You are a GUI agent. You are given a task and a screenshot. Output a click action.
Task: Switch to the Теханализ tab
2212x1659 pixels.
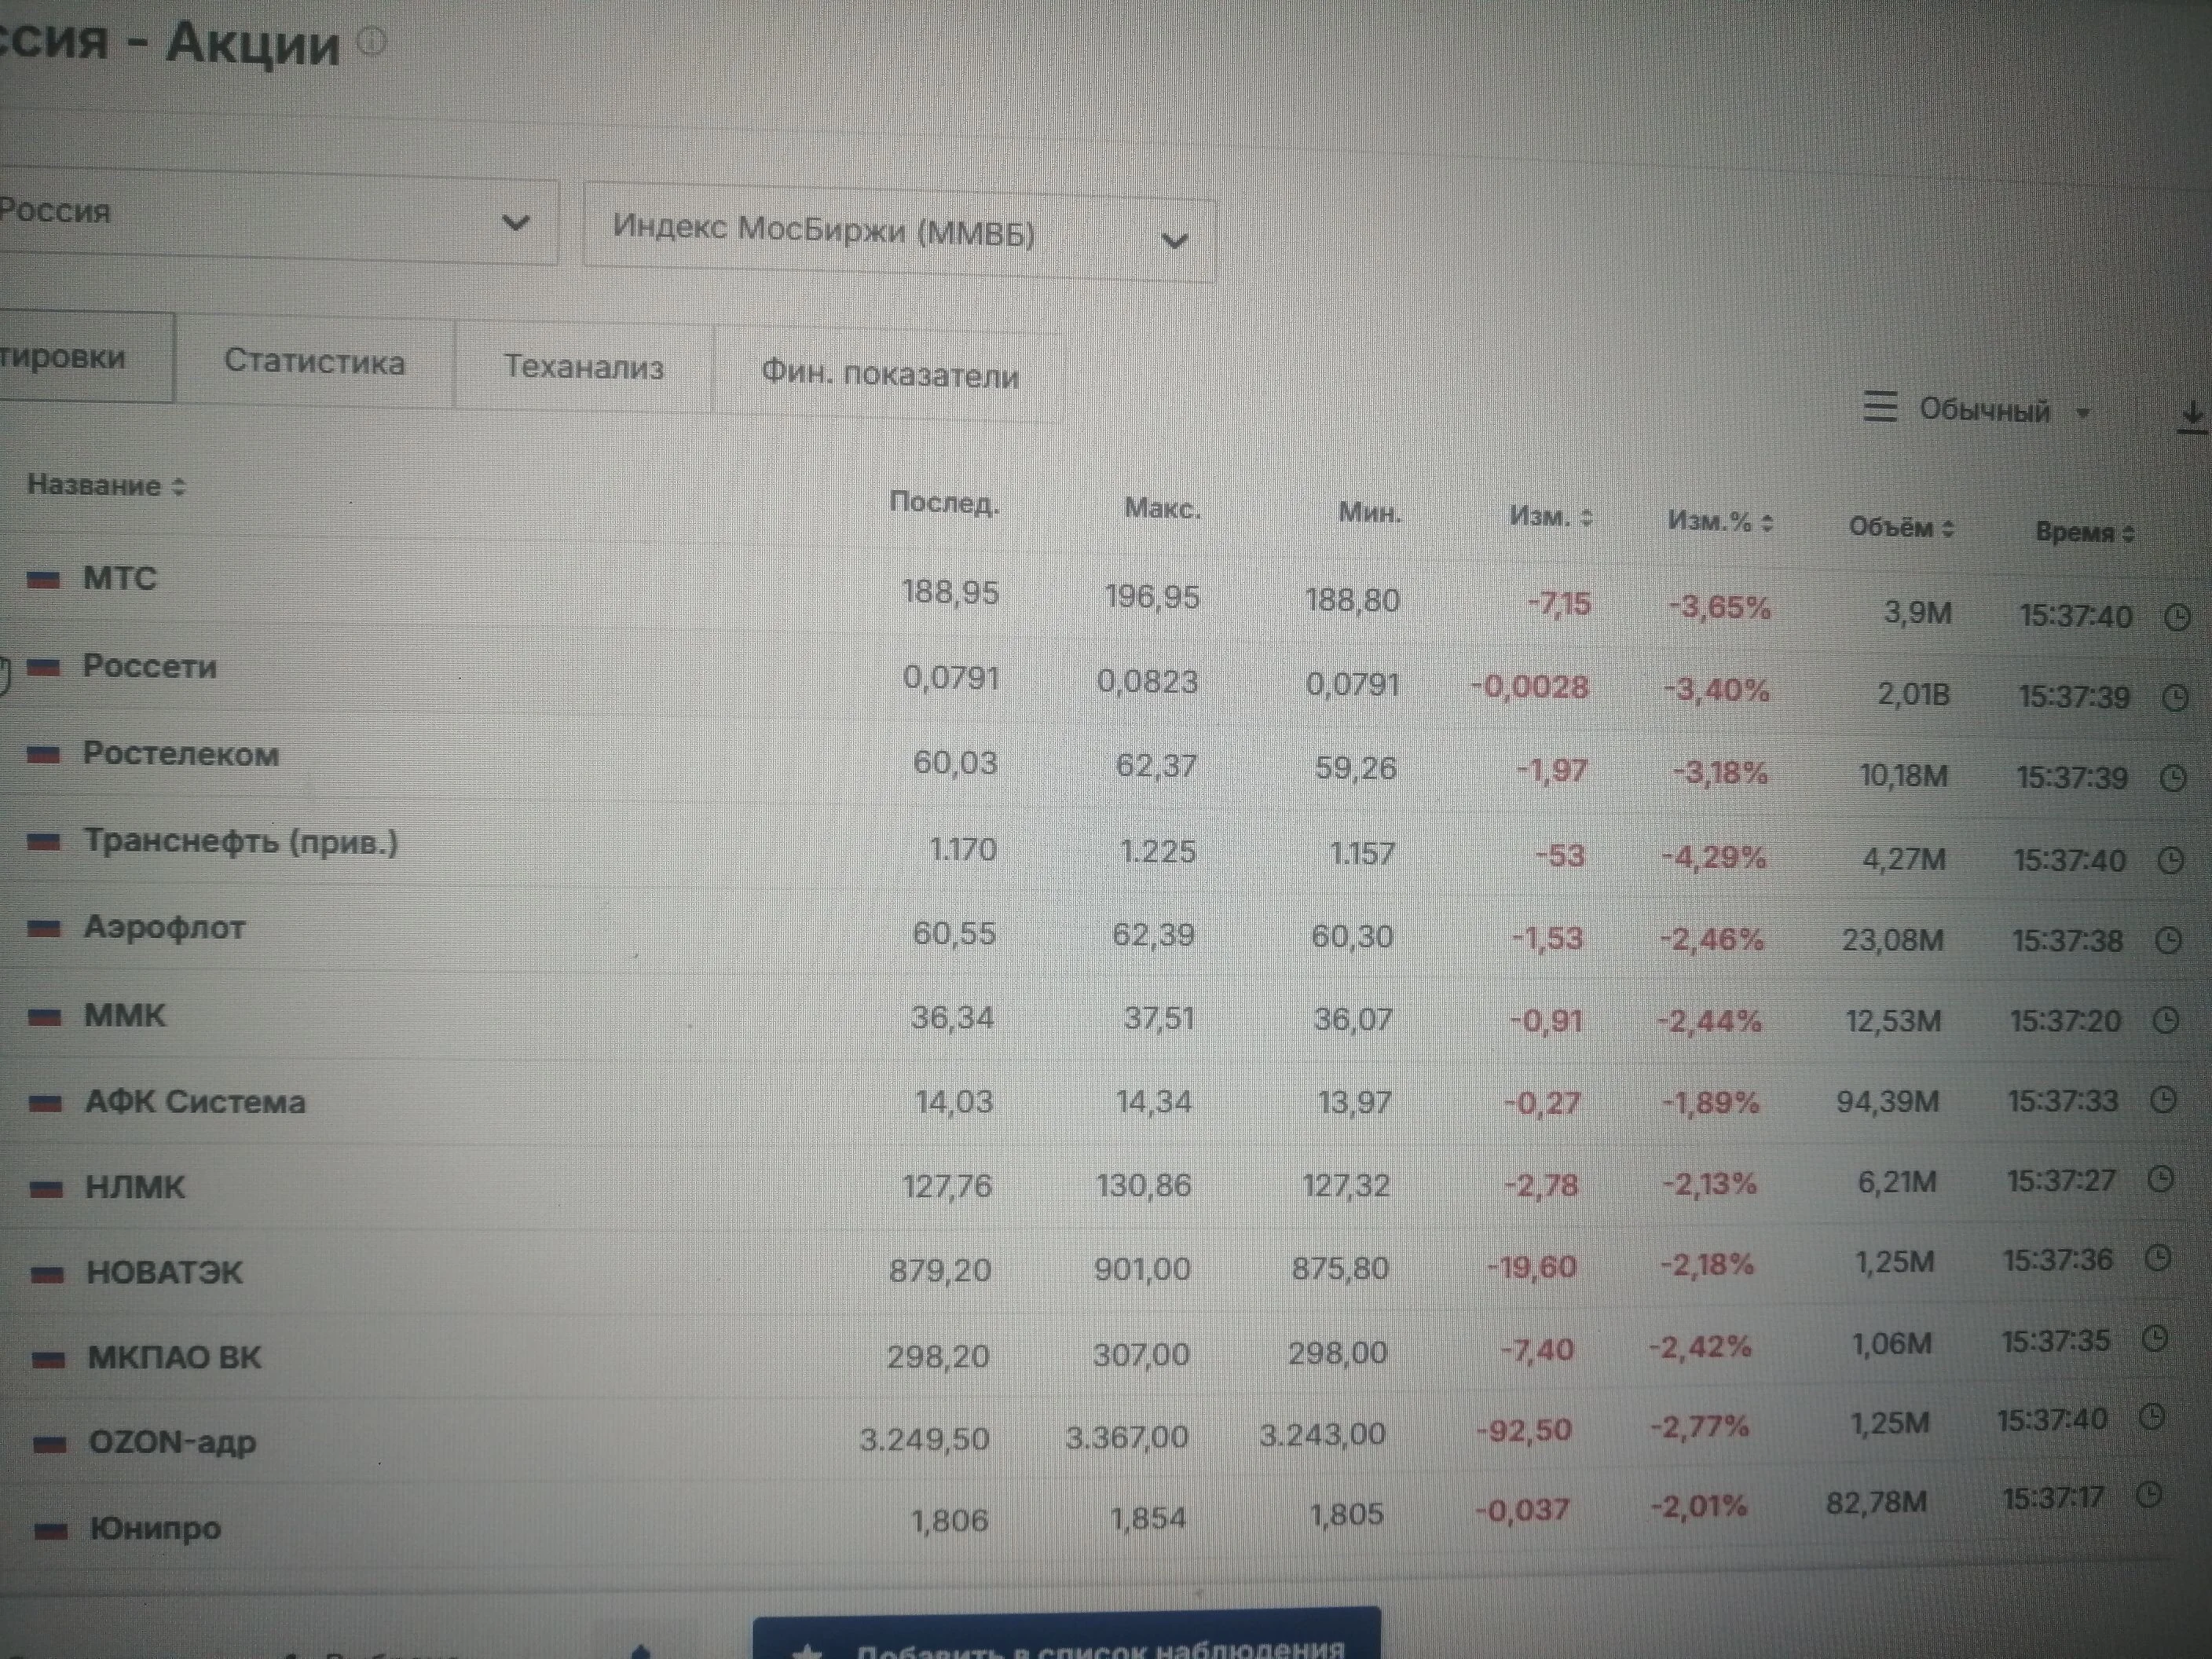tap(583, 367)
